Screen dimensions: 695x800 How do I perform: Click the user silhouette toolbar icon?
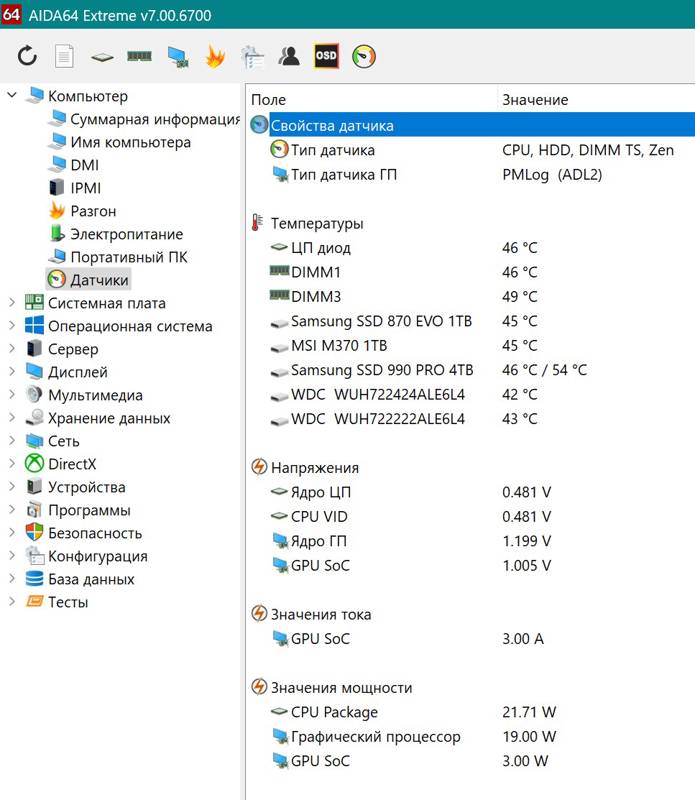tap(290, 57)
